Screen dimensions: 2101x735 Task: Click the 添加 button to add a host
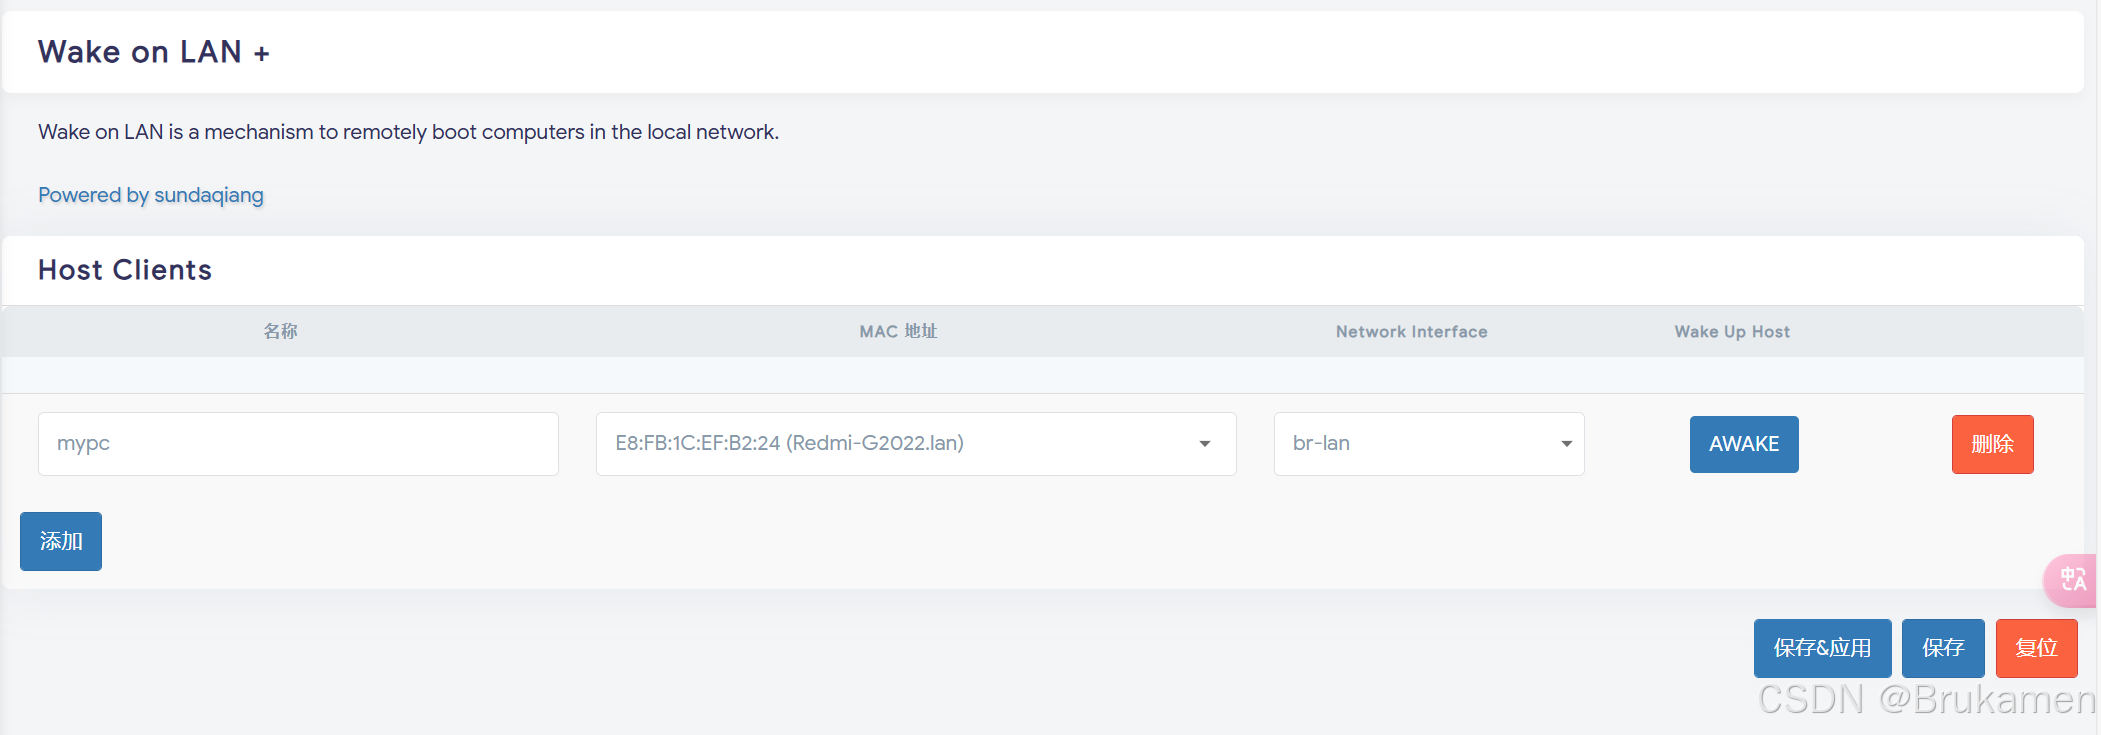pyautogui.click(x=60, y=541)
